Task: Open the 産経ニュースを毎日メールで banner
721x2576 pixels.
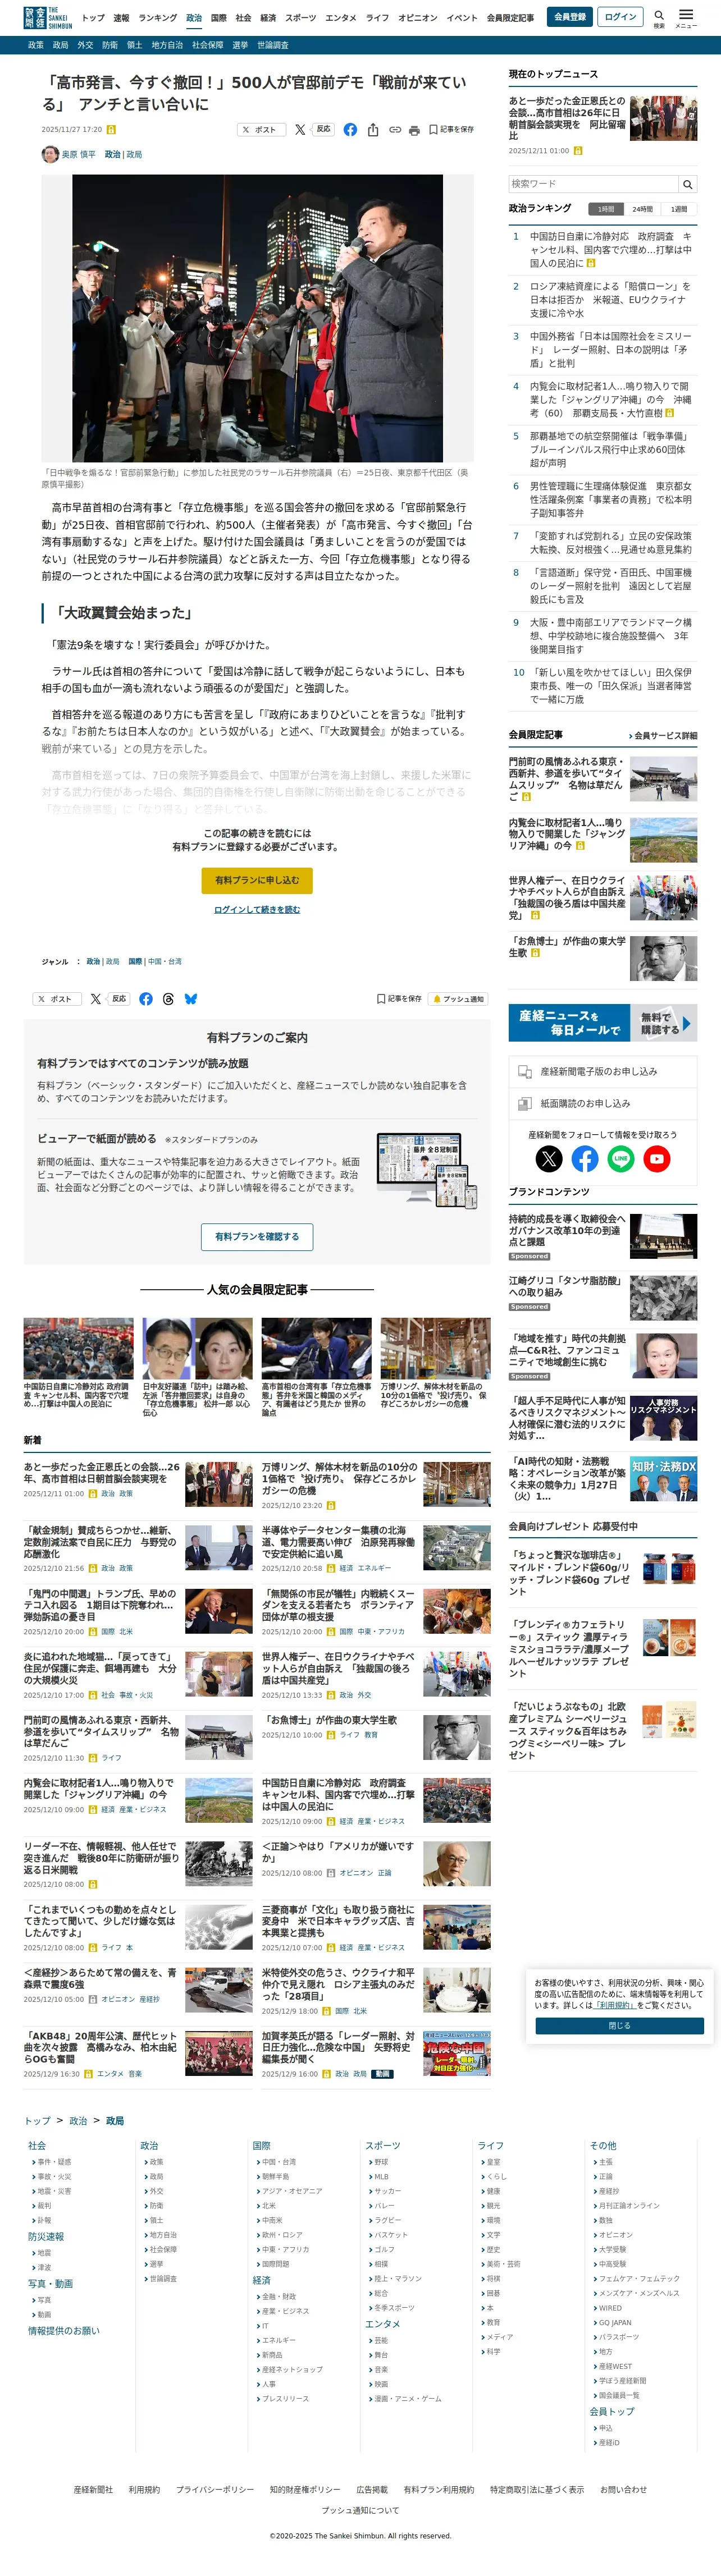Action: click(x=603, y=1023)
